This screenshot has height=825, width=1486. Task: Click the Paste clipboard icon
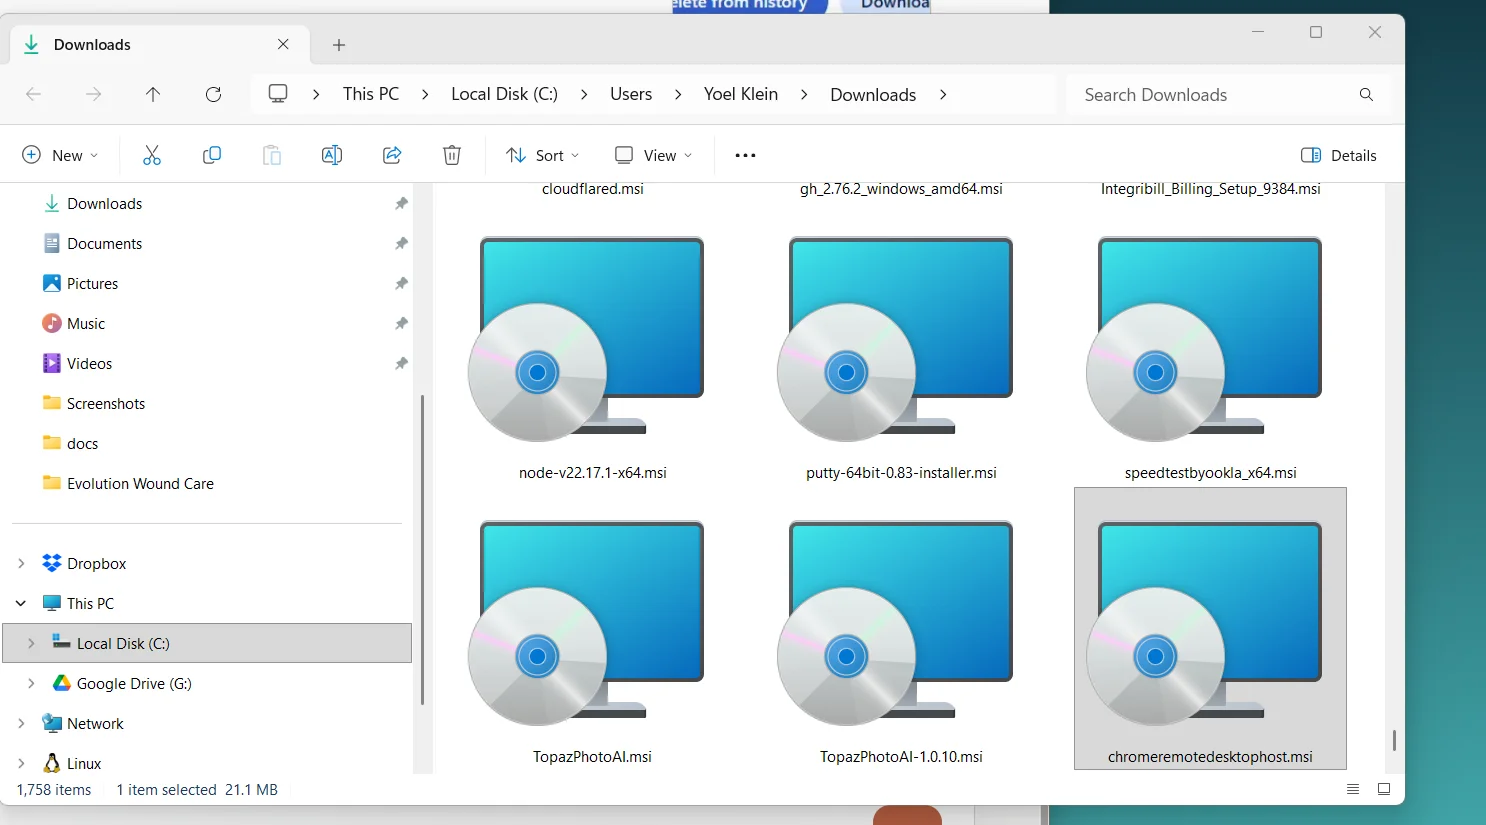[x=272, y=155]
